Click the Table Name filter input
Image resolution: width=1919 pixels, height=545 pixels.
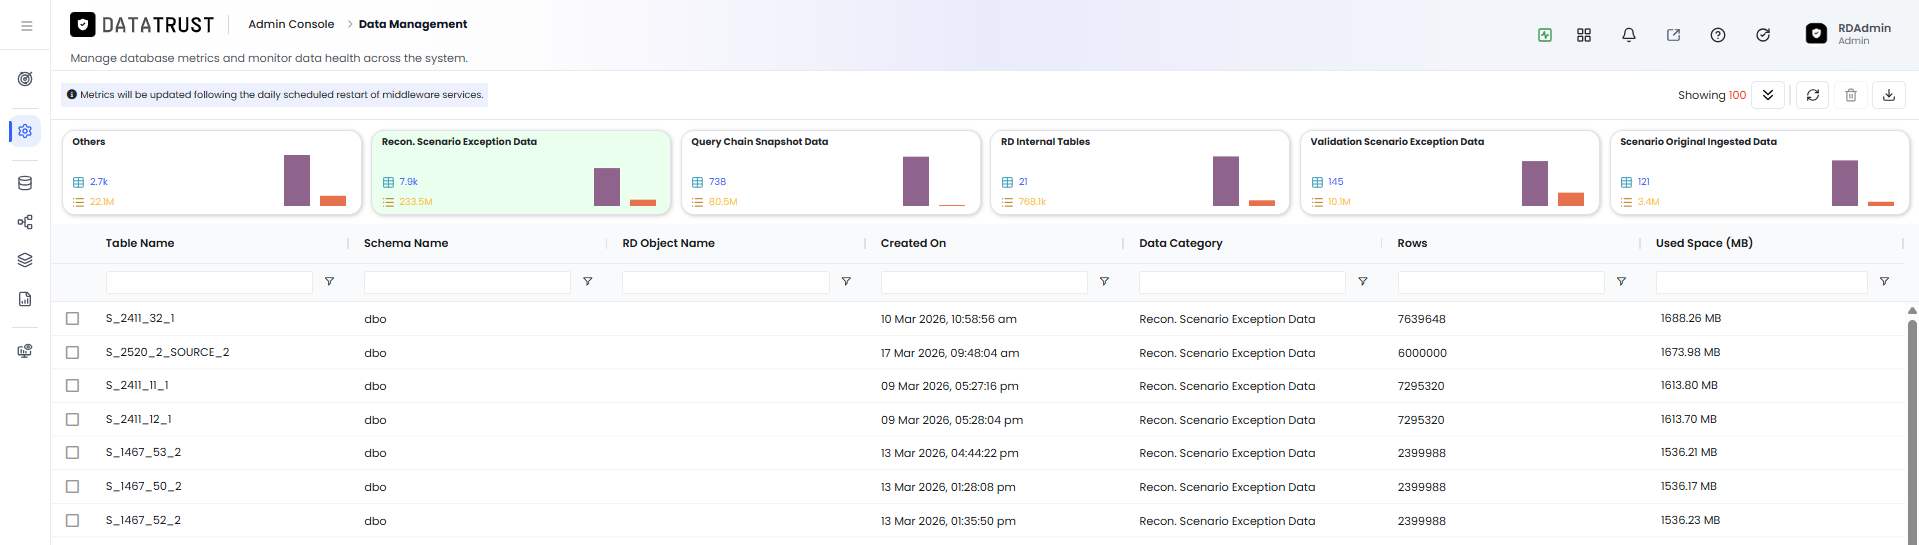click(x=209, y=282)
